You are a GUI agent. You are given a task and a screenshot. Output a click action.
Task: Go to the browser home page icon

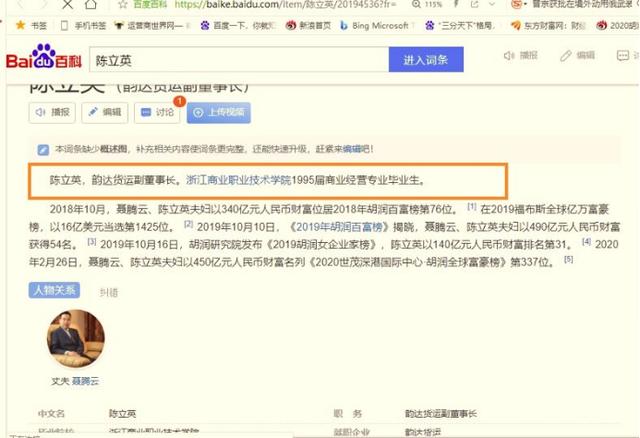91,4
